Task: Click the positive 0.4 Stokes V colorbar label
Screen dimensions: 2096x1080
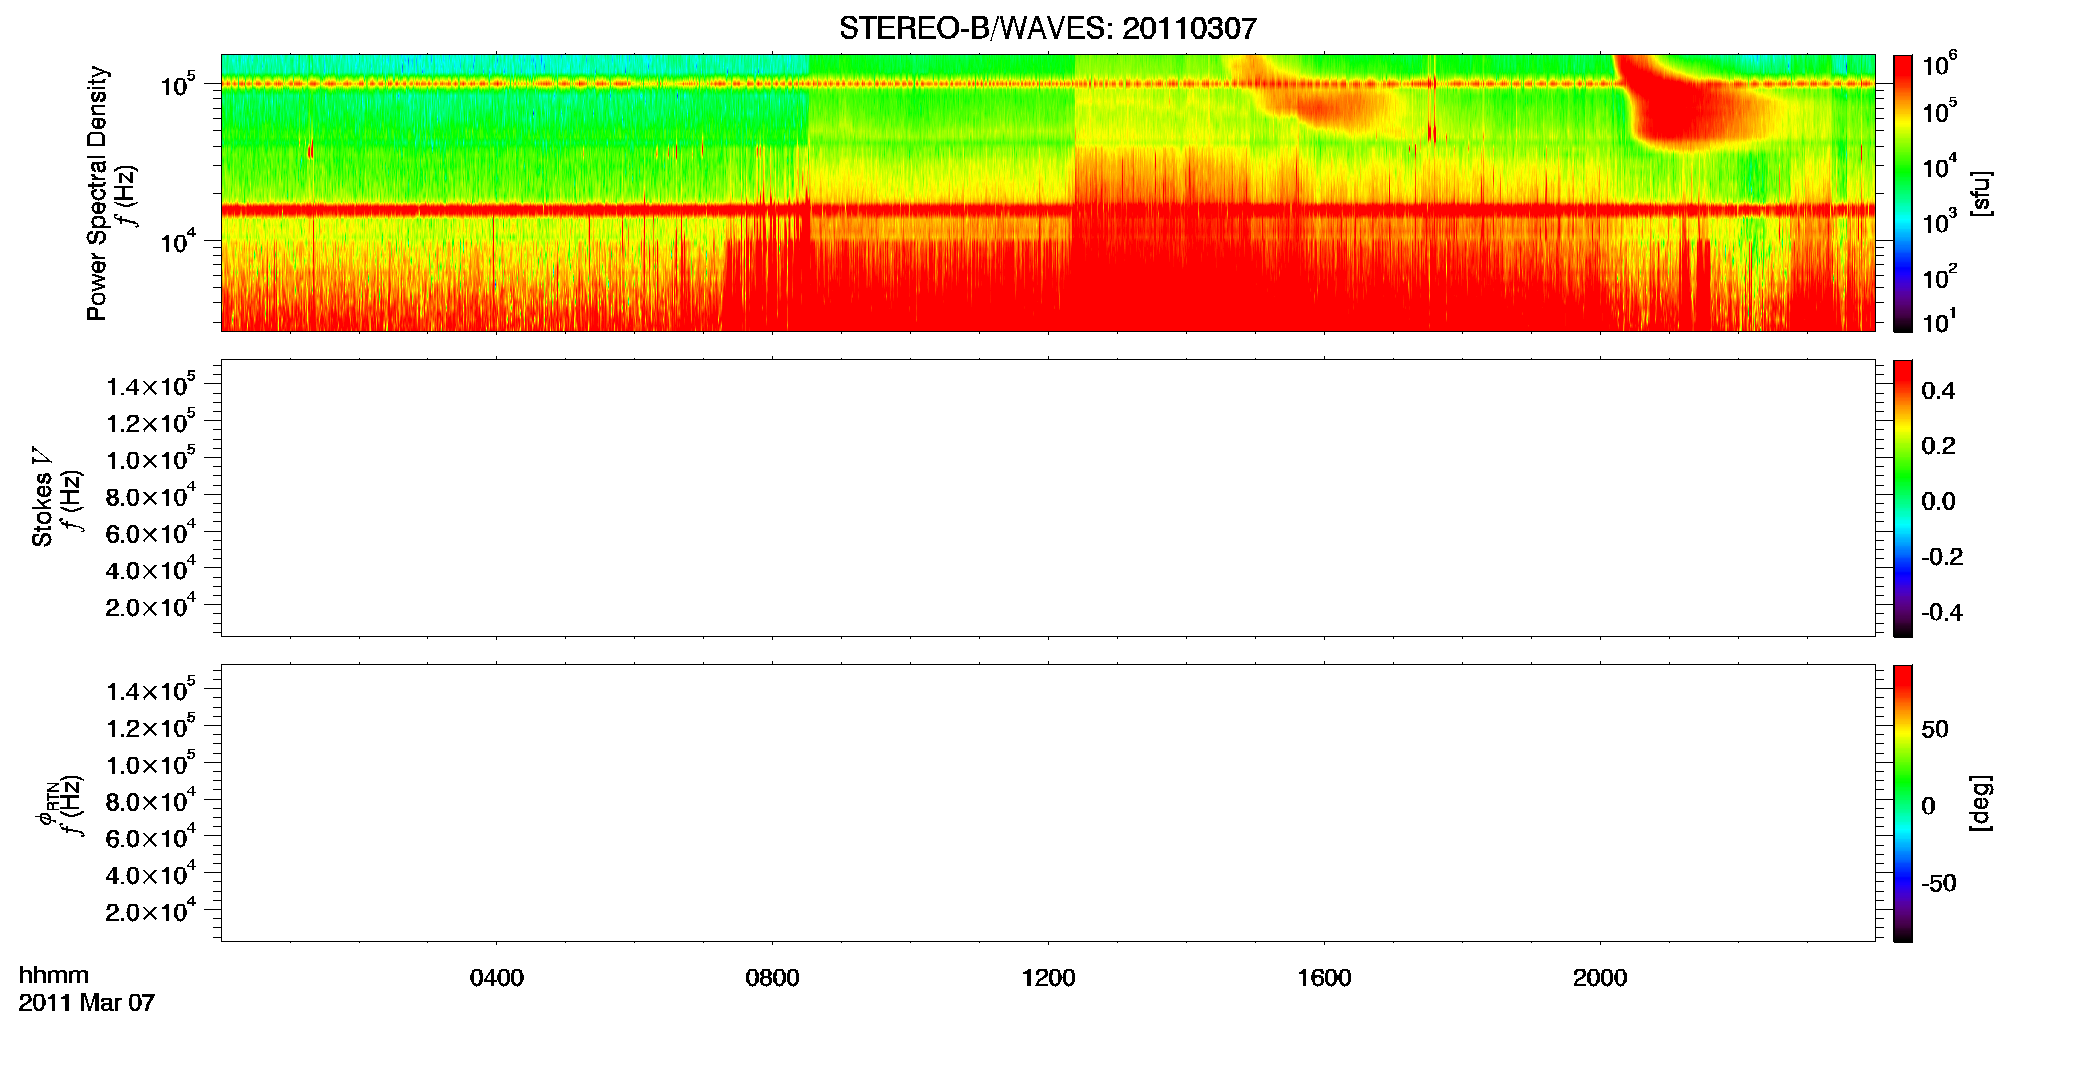Action: coord(1938,391)
